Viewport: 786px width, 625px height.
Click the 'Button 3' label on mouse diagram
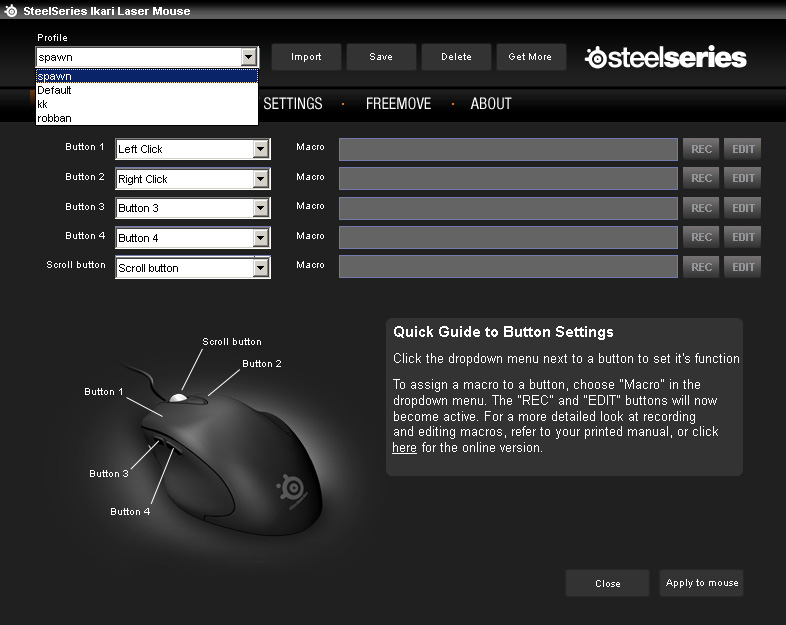coord(109,474)
